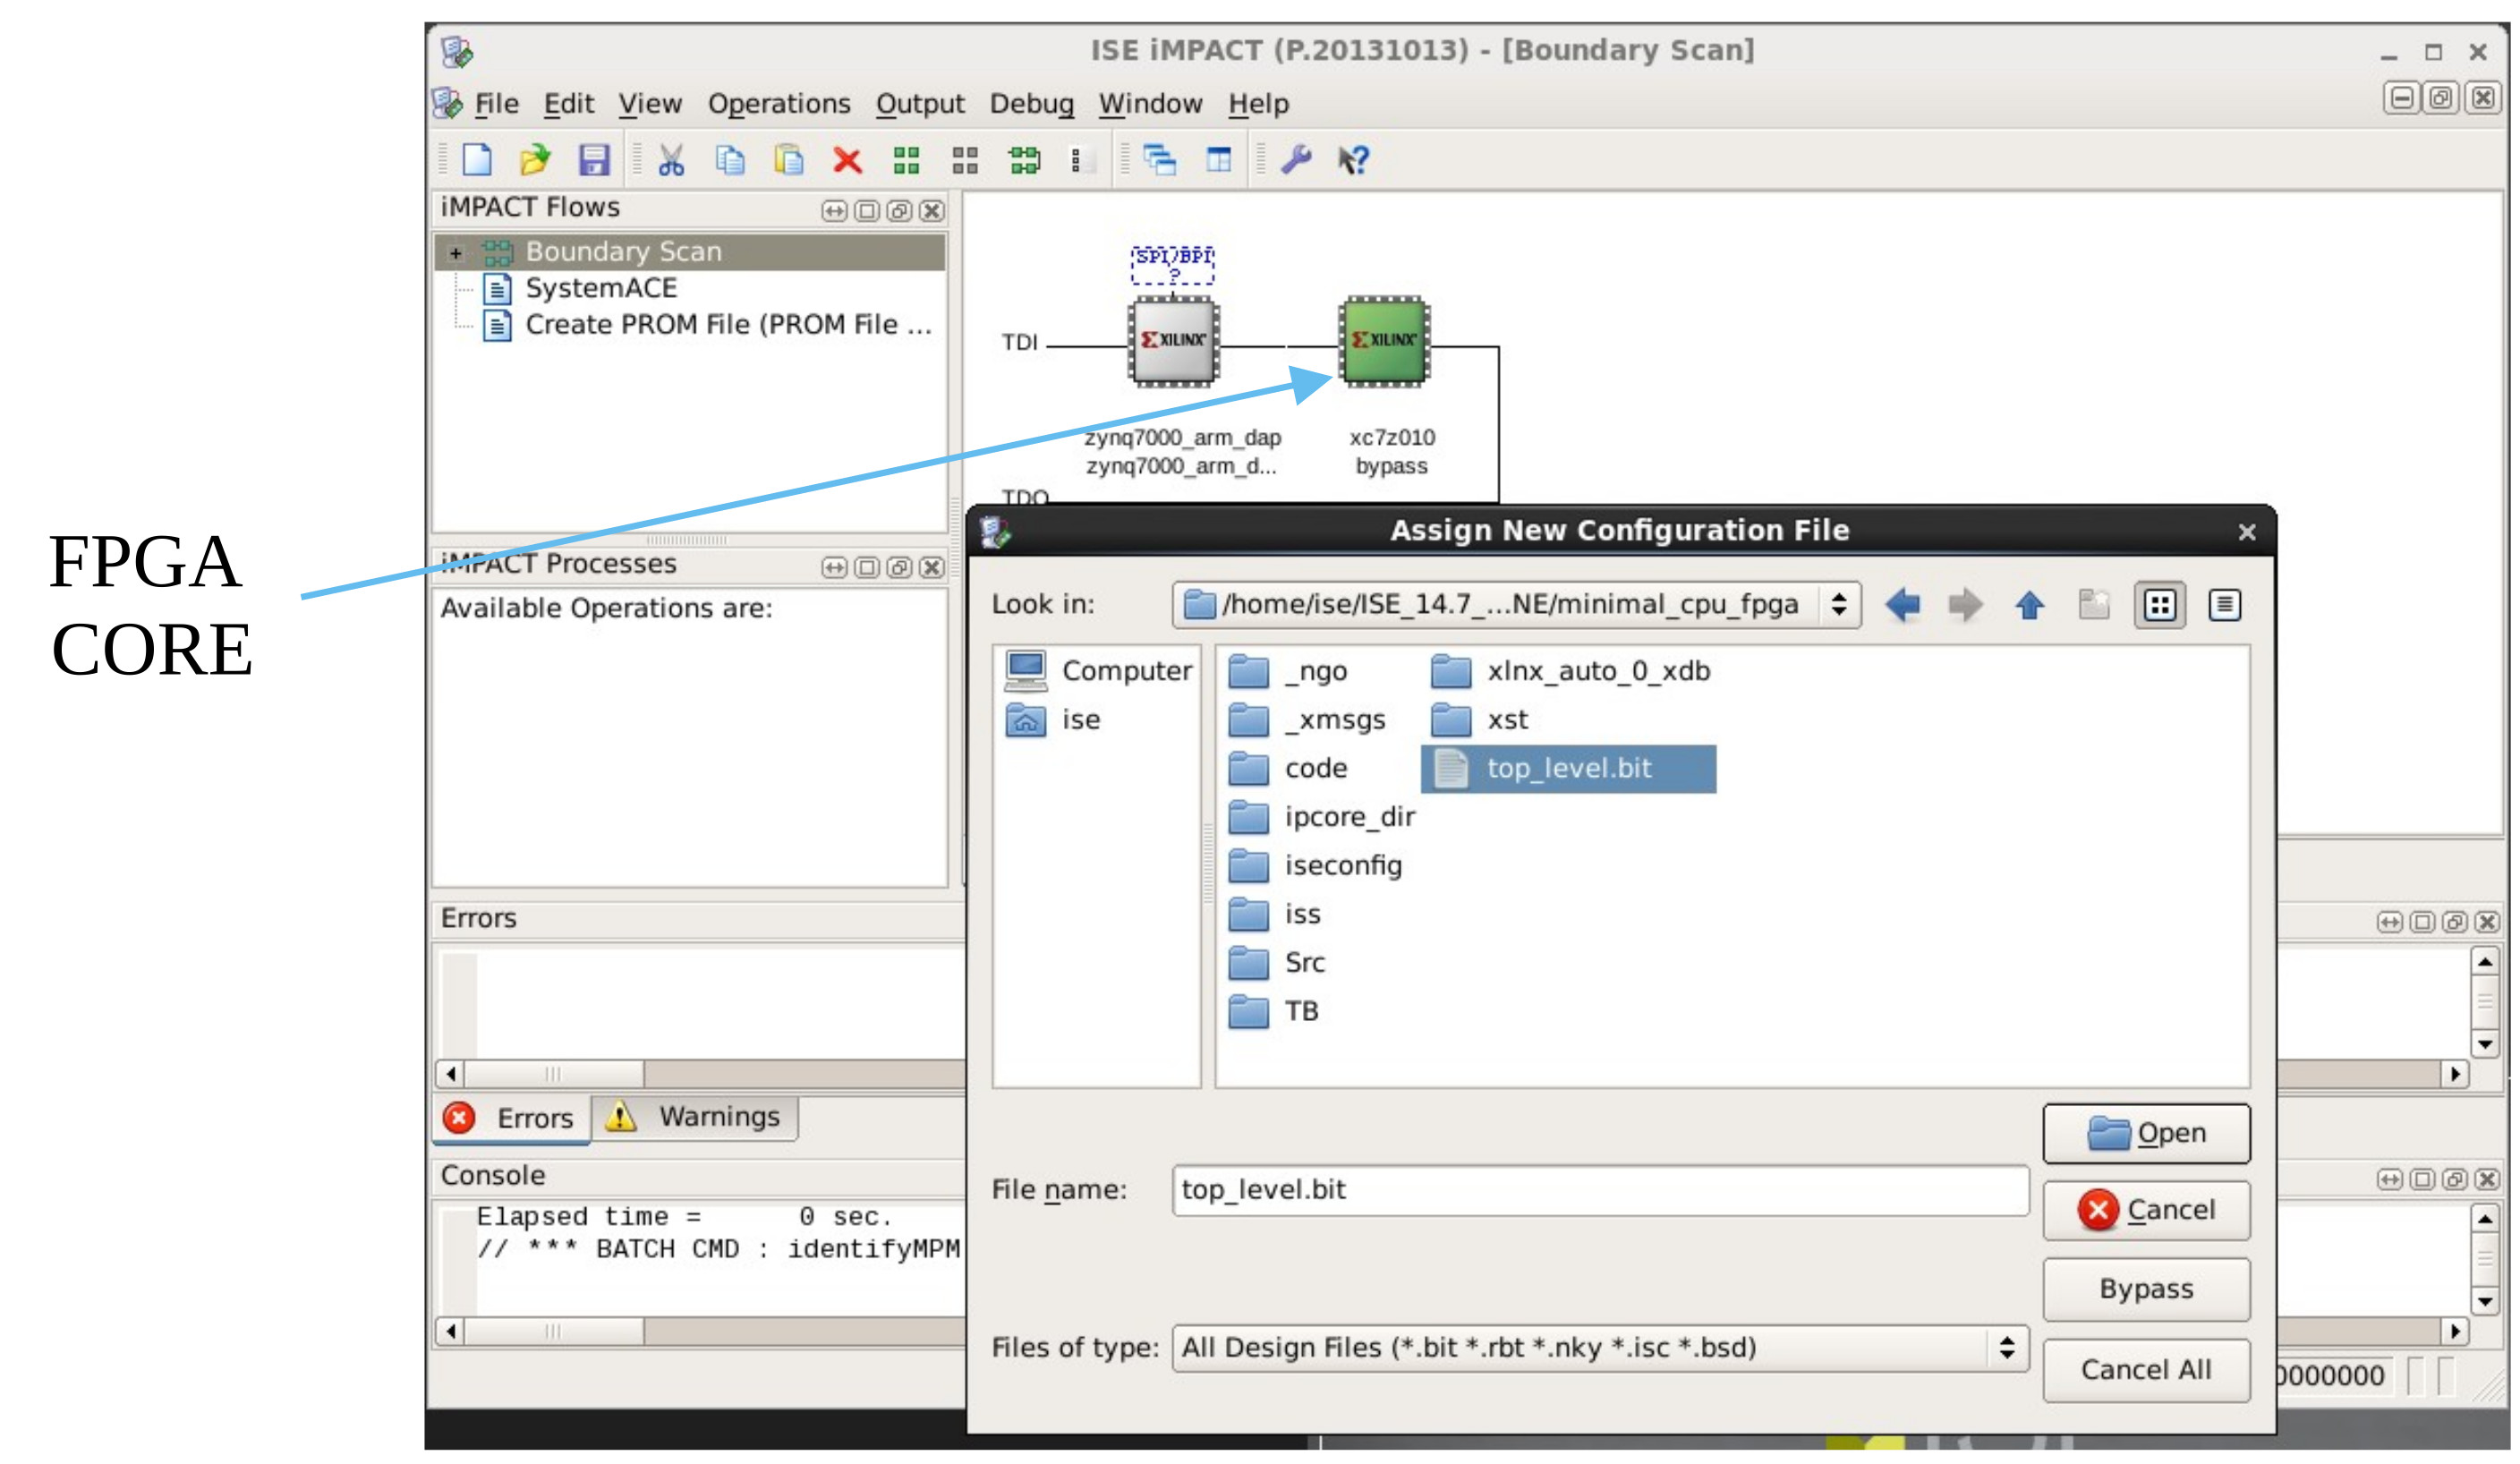Click the Paste clipboard icon
2520x1464 pixels.
pyautogui.click(x=789, y=160)
